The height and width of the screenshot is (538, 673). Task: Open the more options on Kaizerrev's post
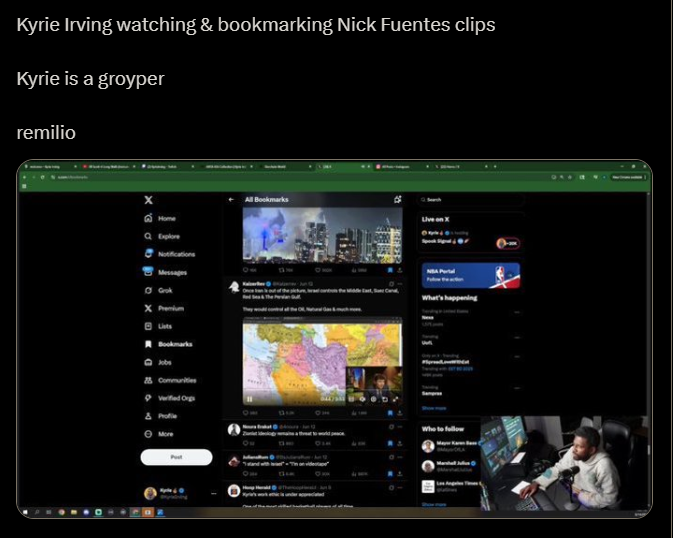click(x=400, y=284)
